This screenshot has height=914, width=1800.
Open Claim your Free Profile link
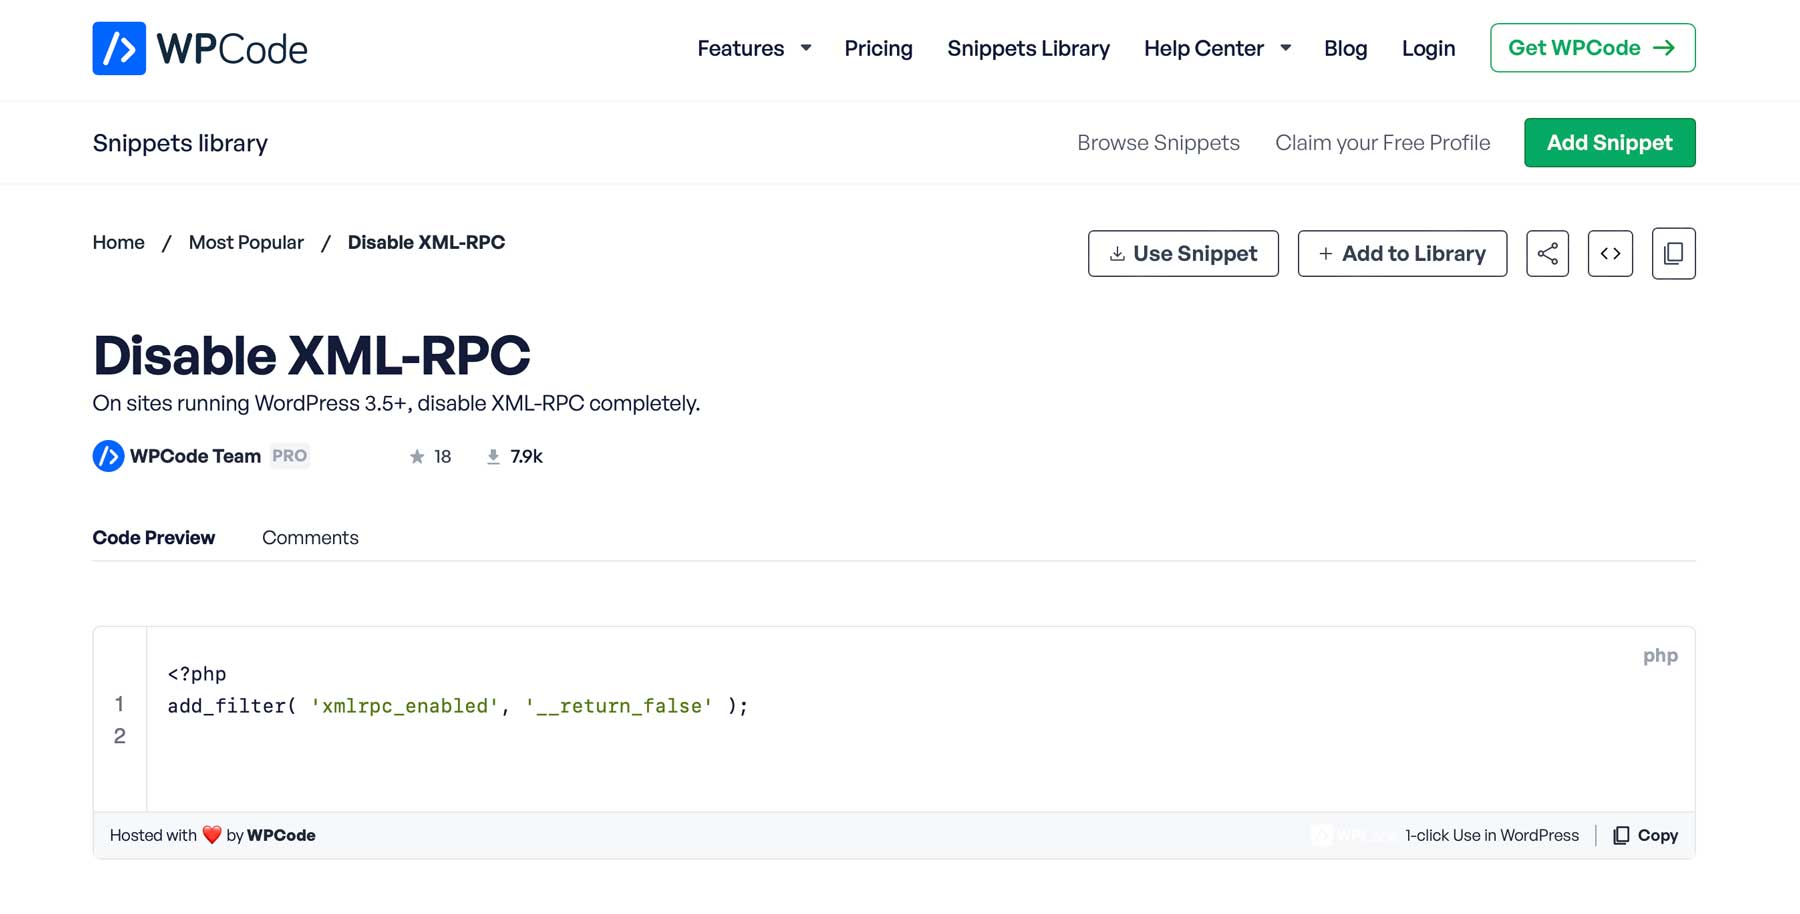point(1382,142)
